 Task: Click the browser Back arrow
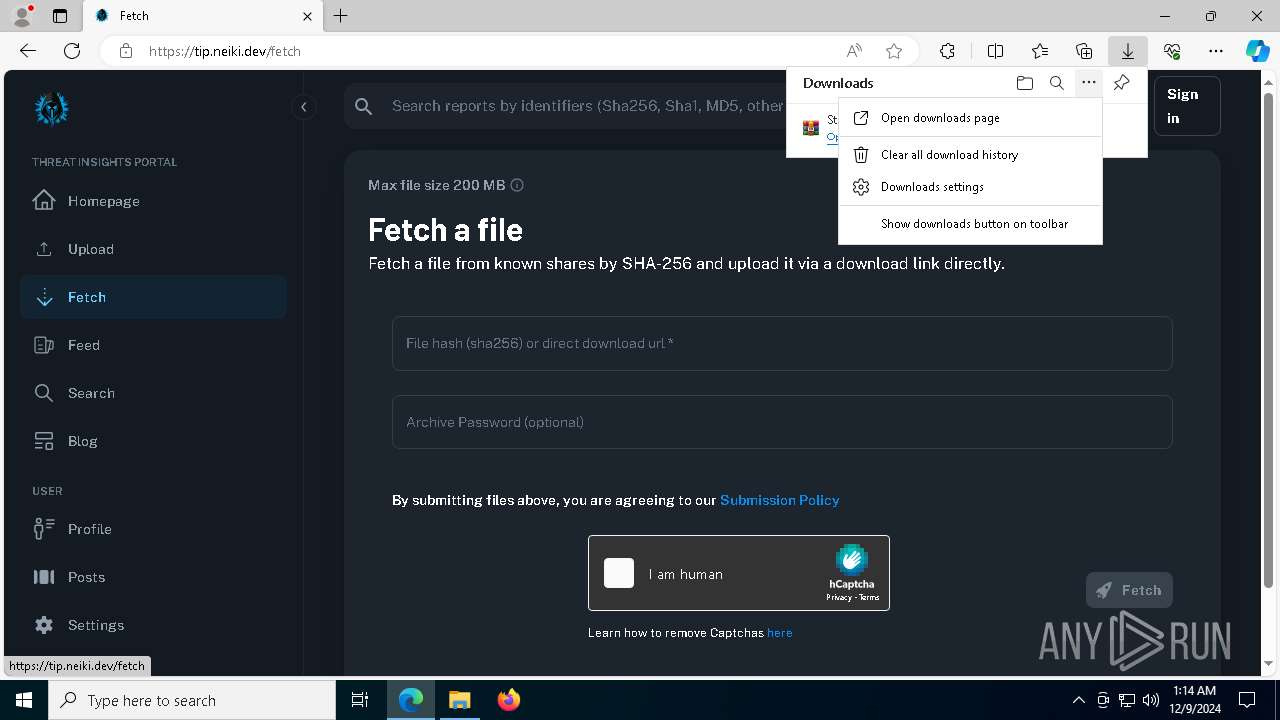coord(28,51)
